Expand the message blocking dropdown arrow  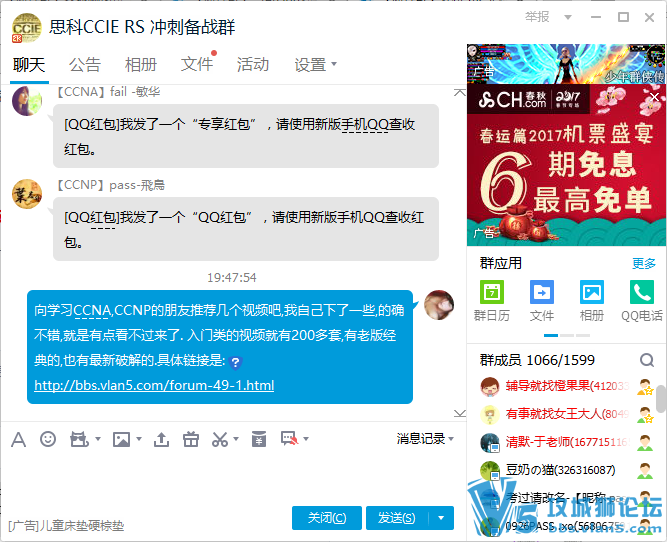tap(306, 439)
